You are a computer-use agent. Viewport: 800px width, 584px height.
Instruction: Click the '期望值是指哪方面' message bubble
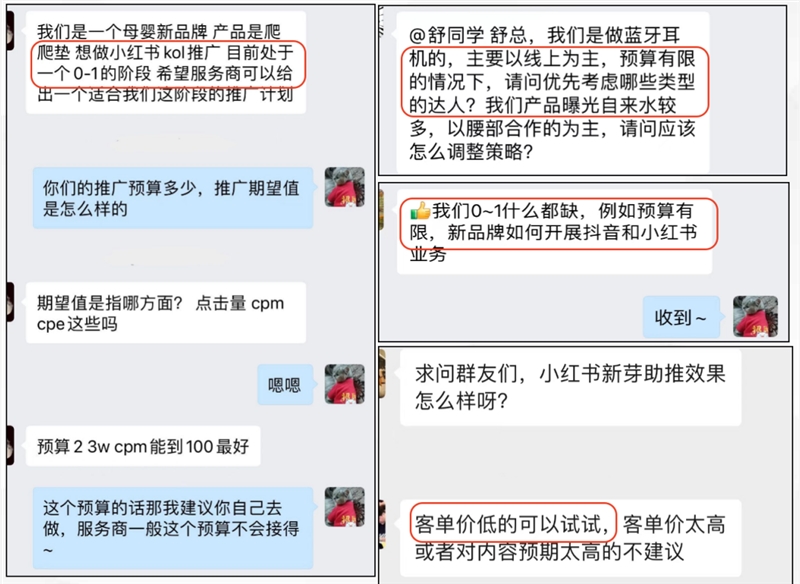point(166,313)
